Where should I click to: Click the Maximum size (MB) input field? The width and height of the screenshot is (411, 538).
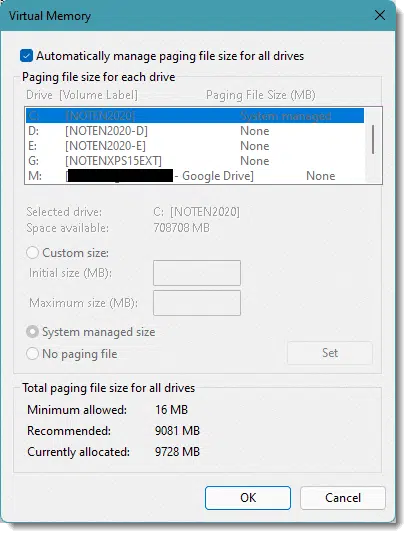pos(197,303)
